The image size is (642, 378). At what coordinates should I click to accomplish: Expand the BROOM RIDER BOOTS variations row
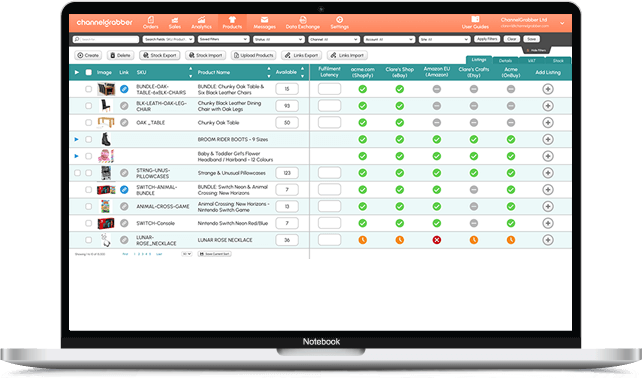pyautogui.click(x=77, y=139)
